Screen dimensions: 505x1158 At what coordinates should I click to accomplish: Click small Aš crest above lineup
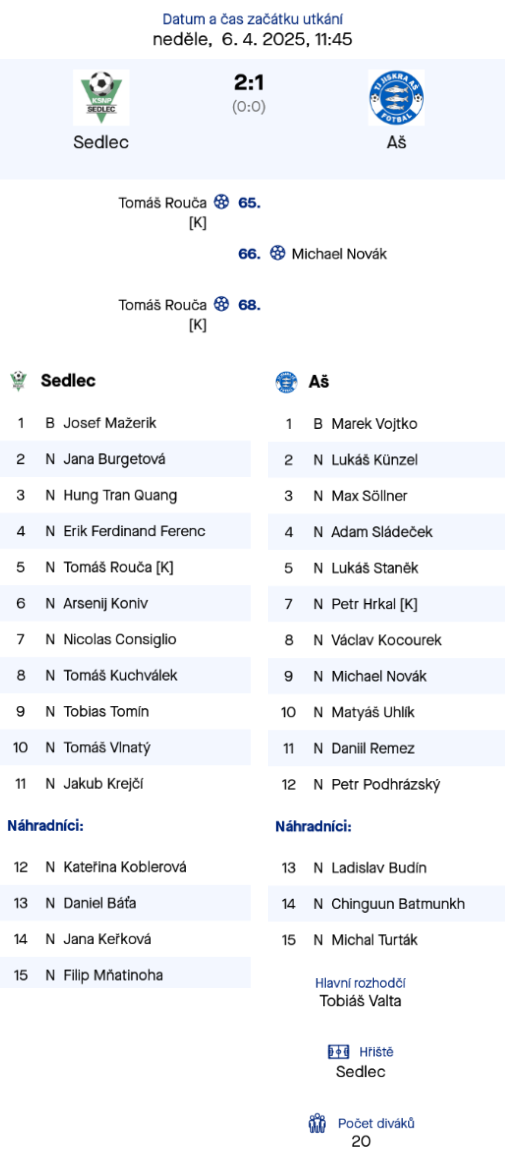[x=286, y=382]
